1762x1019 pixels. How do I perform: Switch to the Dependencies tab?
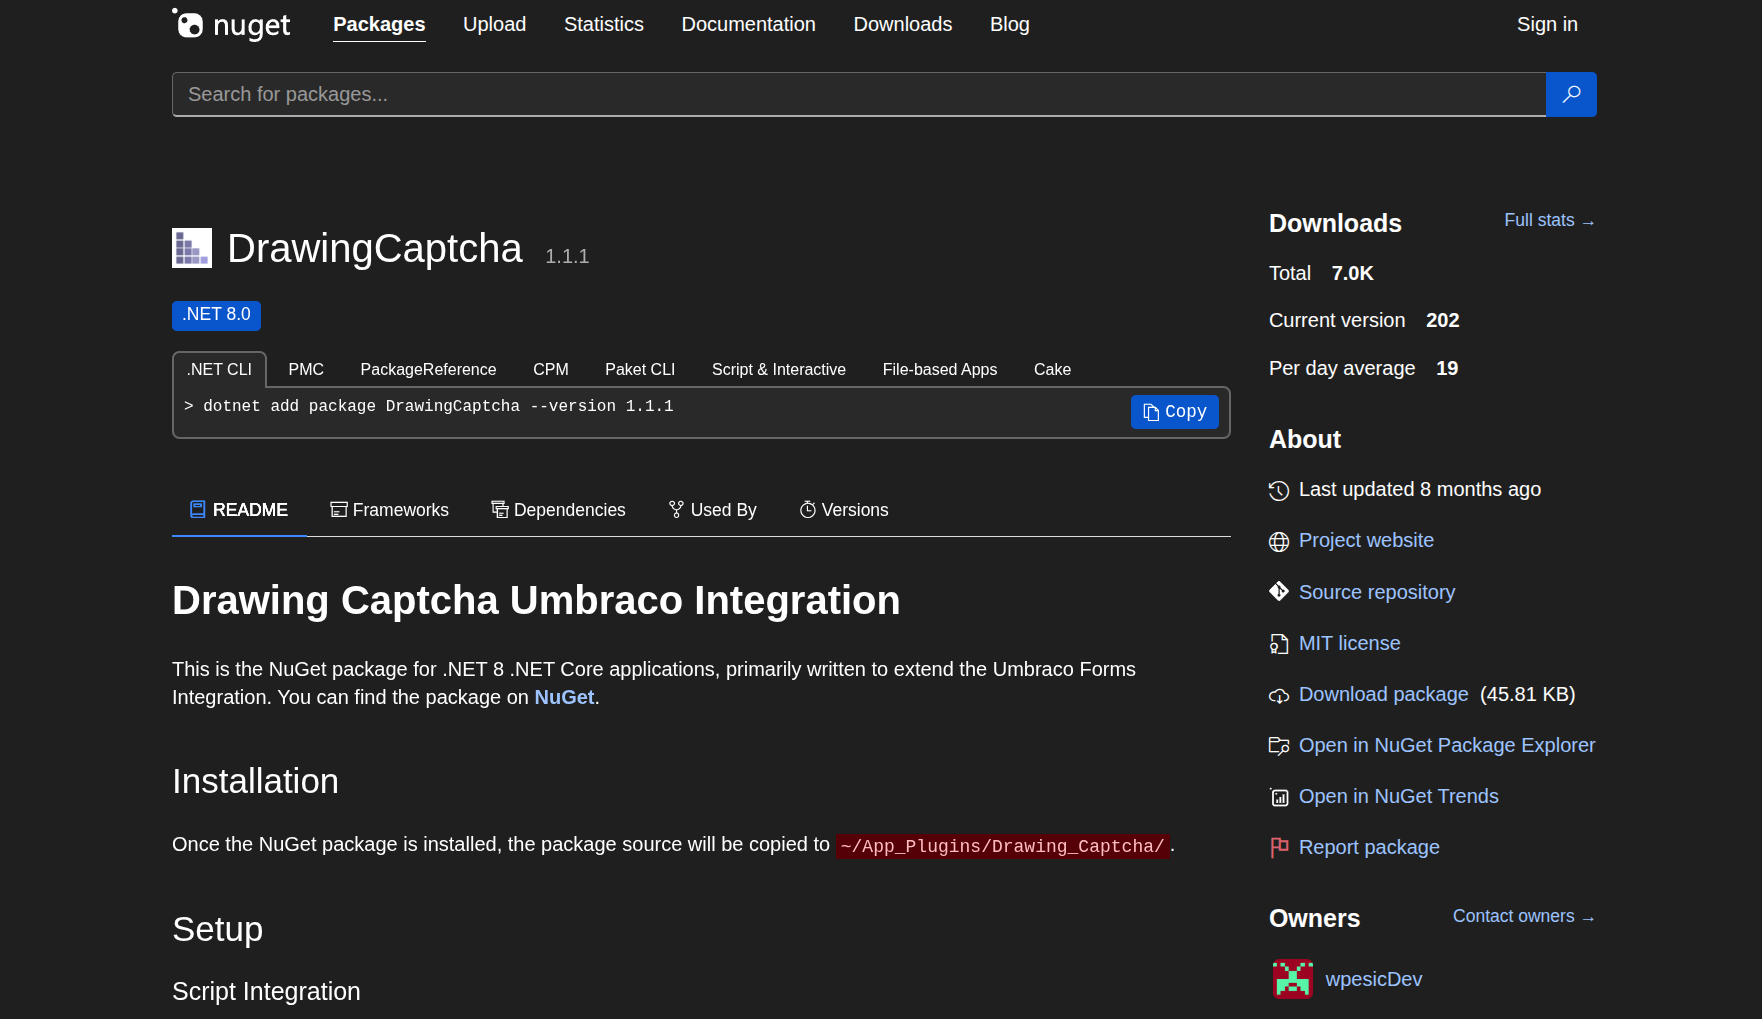(x=558, y=510)
